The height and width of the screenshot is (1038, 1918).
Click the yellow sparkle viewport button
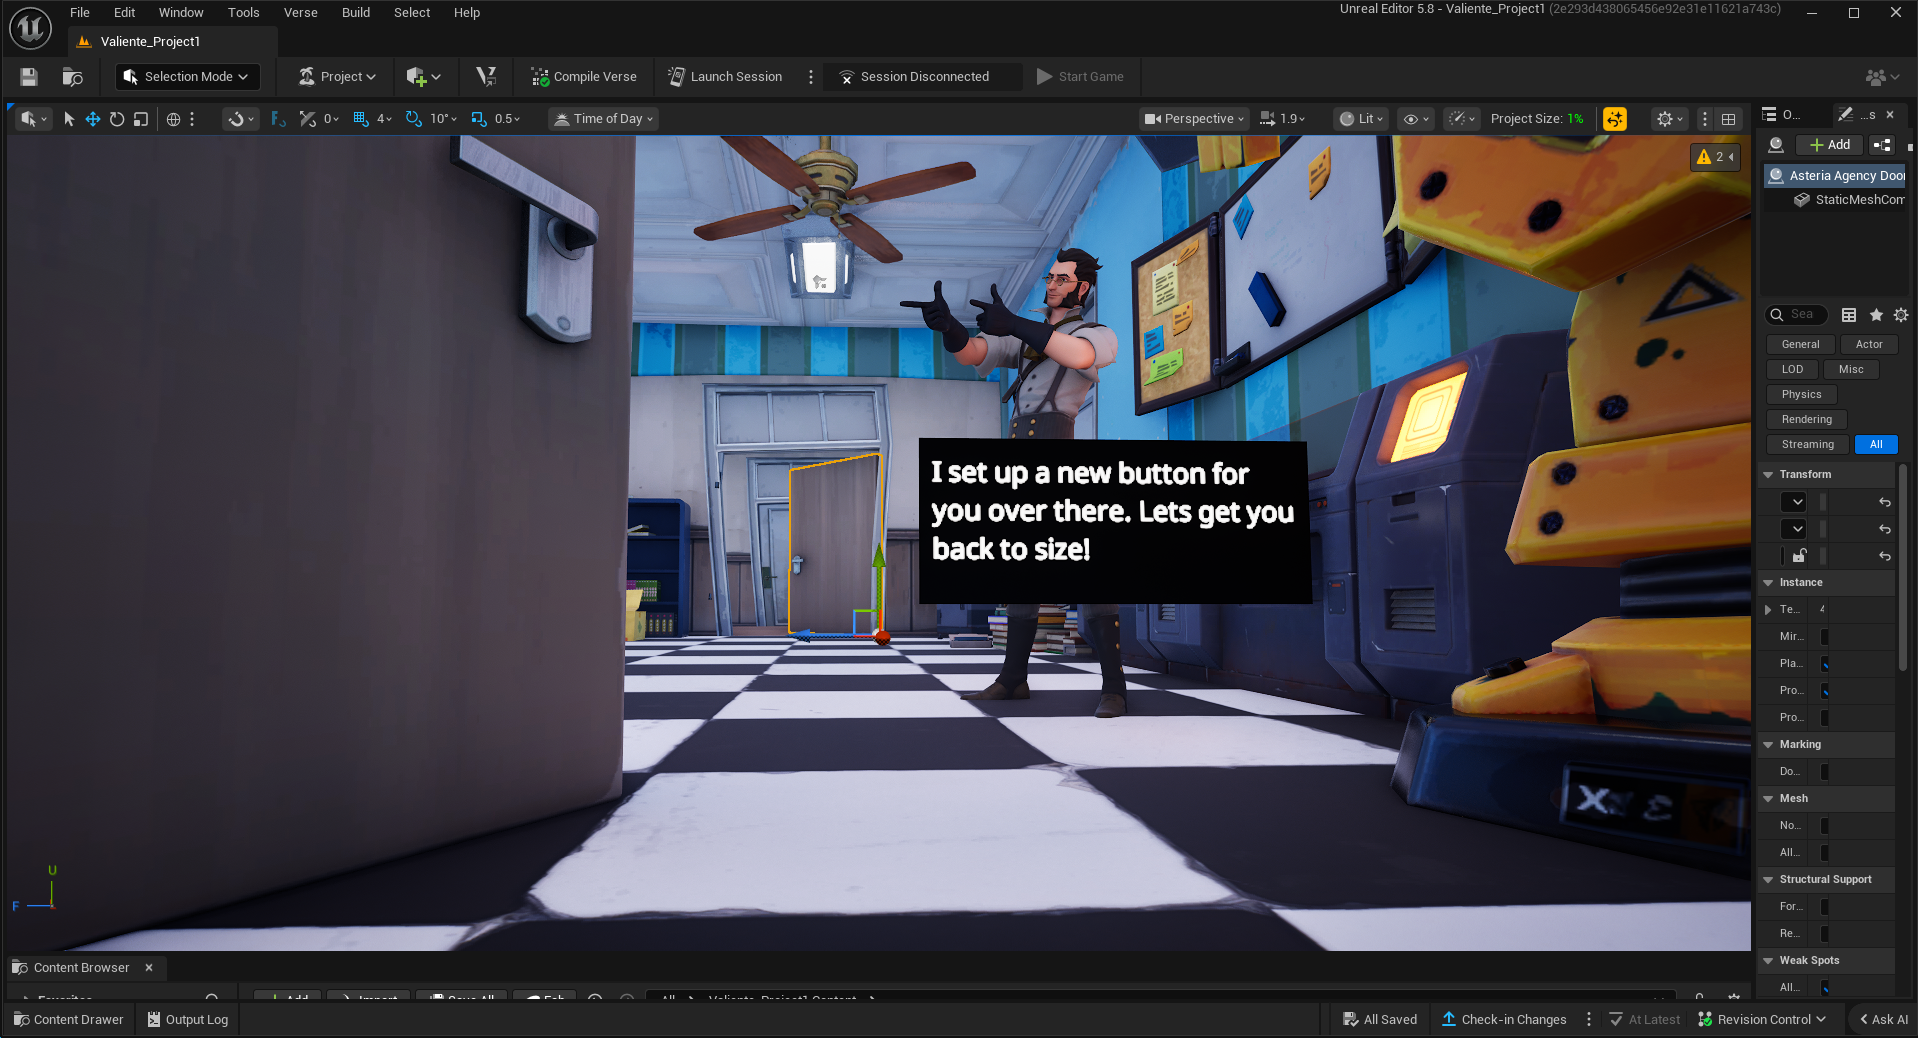pyautogui.click(x=1614, y=119)
